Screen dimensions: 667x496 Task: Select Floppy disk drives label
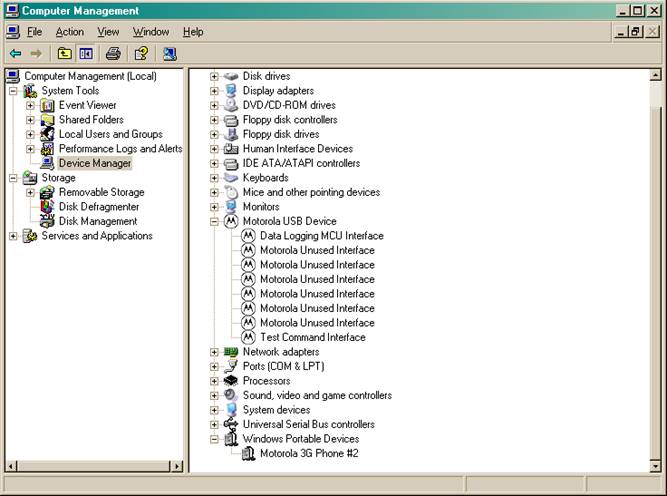point(281,134)
